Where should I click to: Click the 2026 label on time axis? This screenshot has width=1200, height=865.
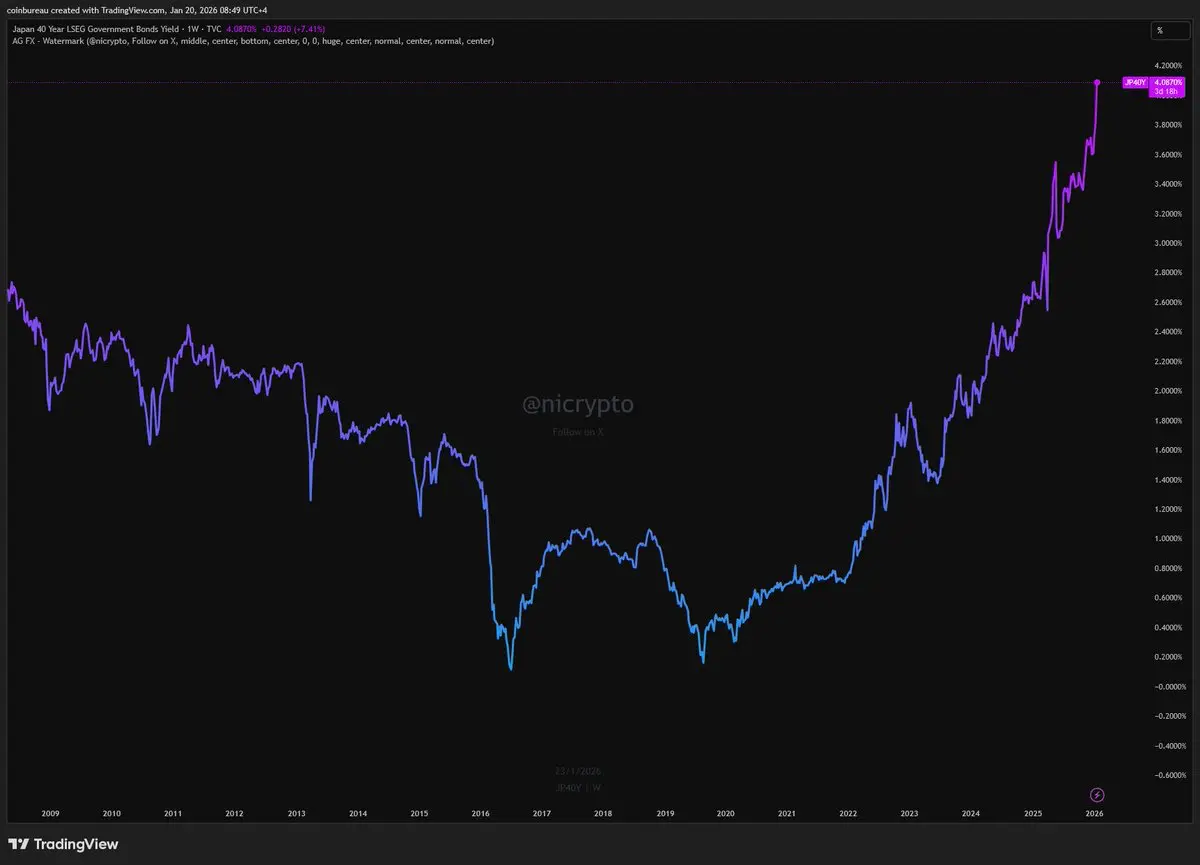click(x=1095, y=814)
